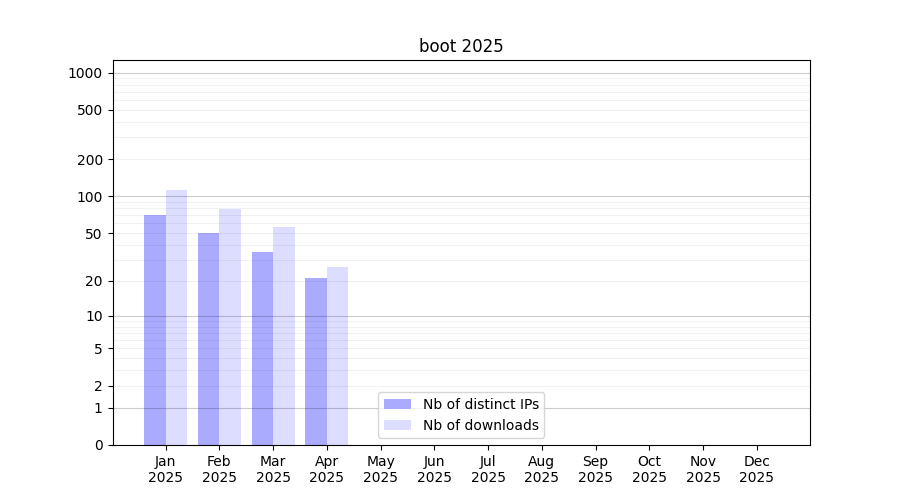This screenshot has width=900, height=500.
Task: Select the February downloads bar
Action: [230, 327]
